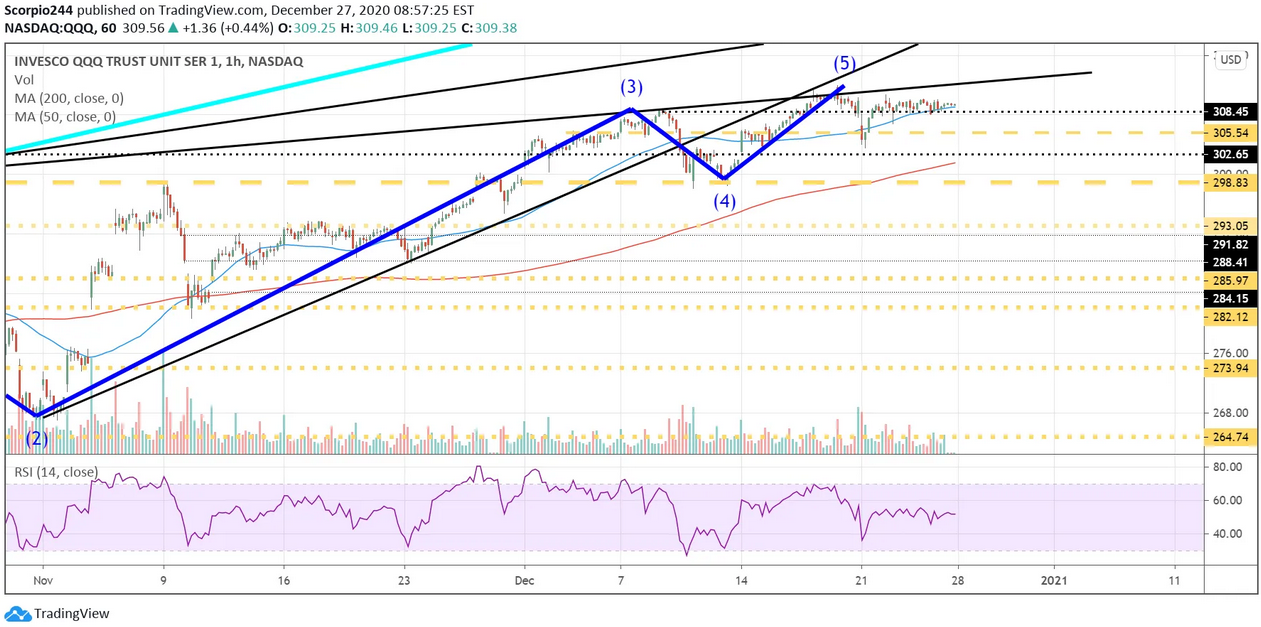The width and height of the screenshot is (1261, 627).
Task: Click the RSI axis value 60.00
Action: coord(1228,500)
